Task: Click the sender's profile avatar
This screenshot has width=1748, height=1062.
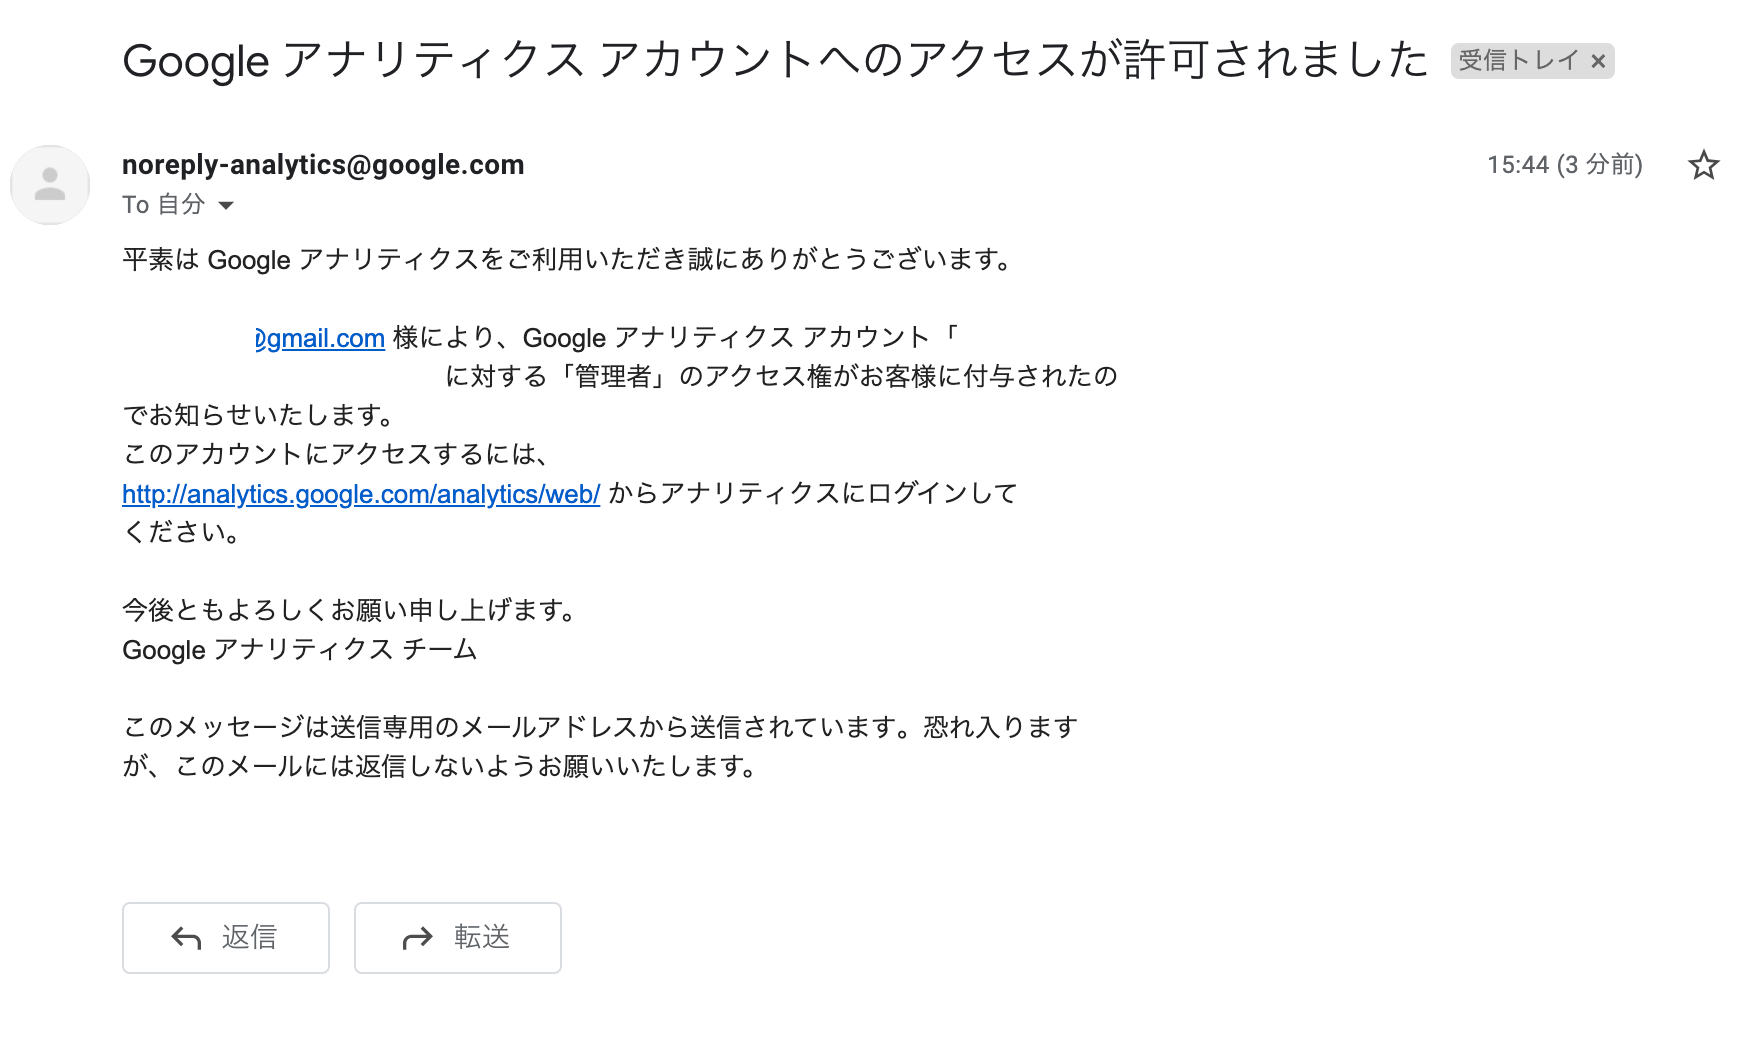Action: 50,185
